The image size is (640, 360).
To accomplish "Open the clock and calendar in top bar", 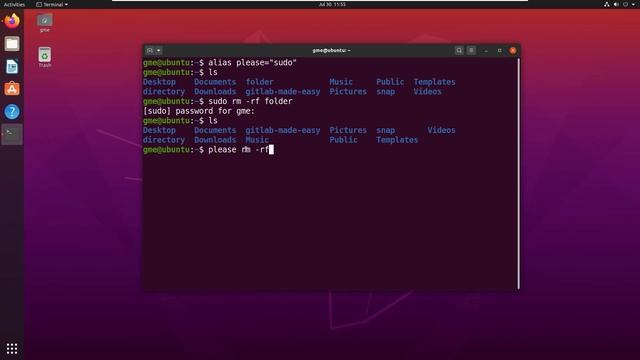I will 332,4.
